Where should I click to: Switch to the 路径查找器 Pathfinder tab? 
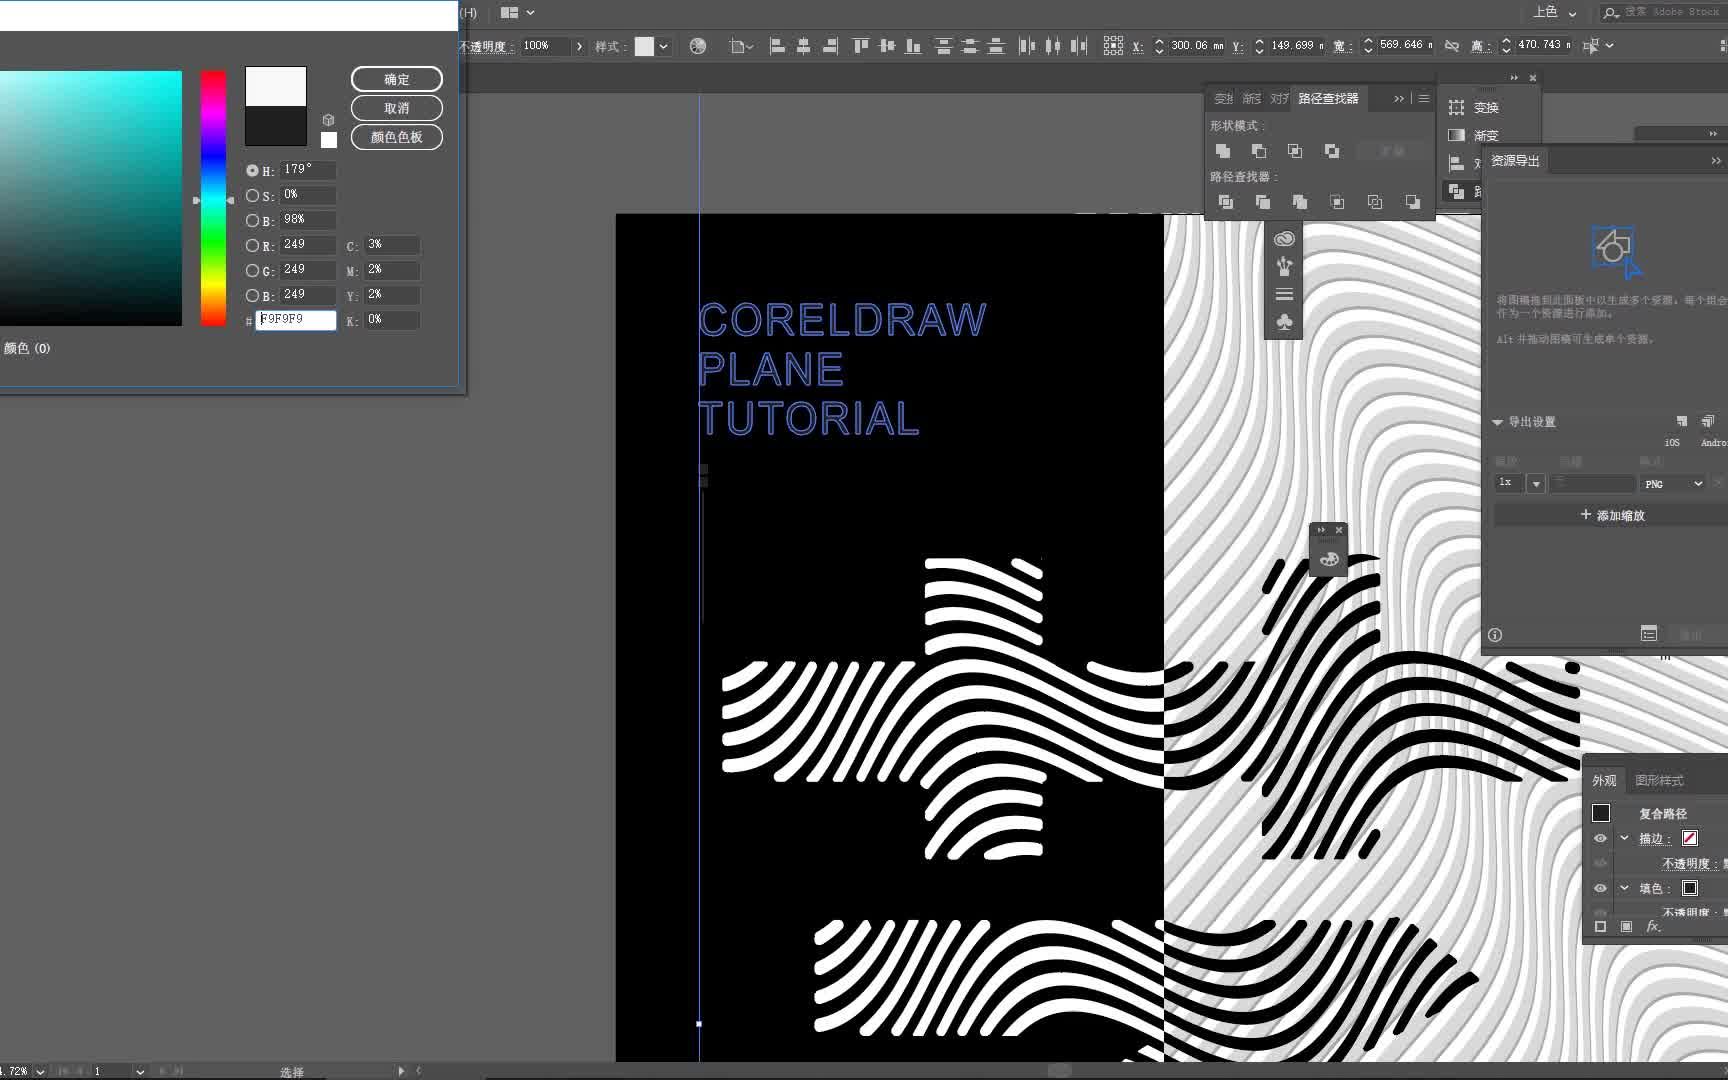coord(1328,98)
